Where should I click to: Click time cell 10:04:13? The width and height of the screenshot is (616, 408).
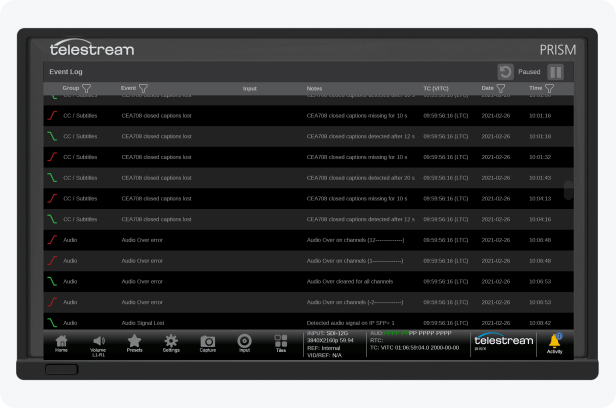tap(540, 198)
